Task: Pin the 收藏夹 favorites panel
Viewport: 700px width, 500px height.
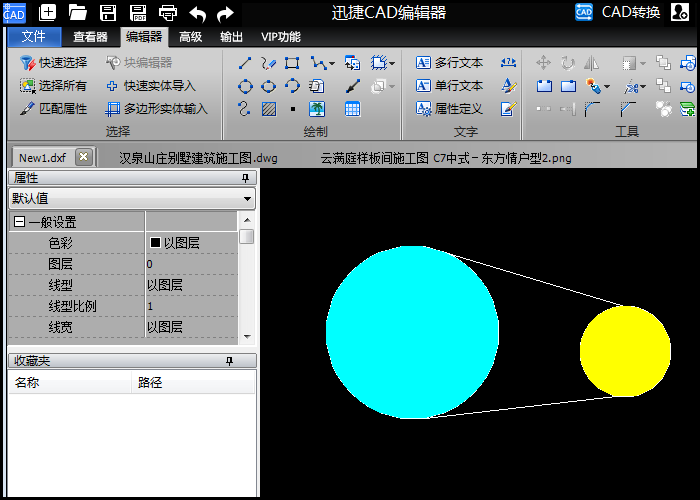Action: [x=229, y=361]
